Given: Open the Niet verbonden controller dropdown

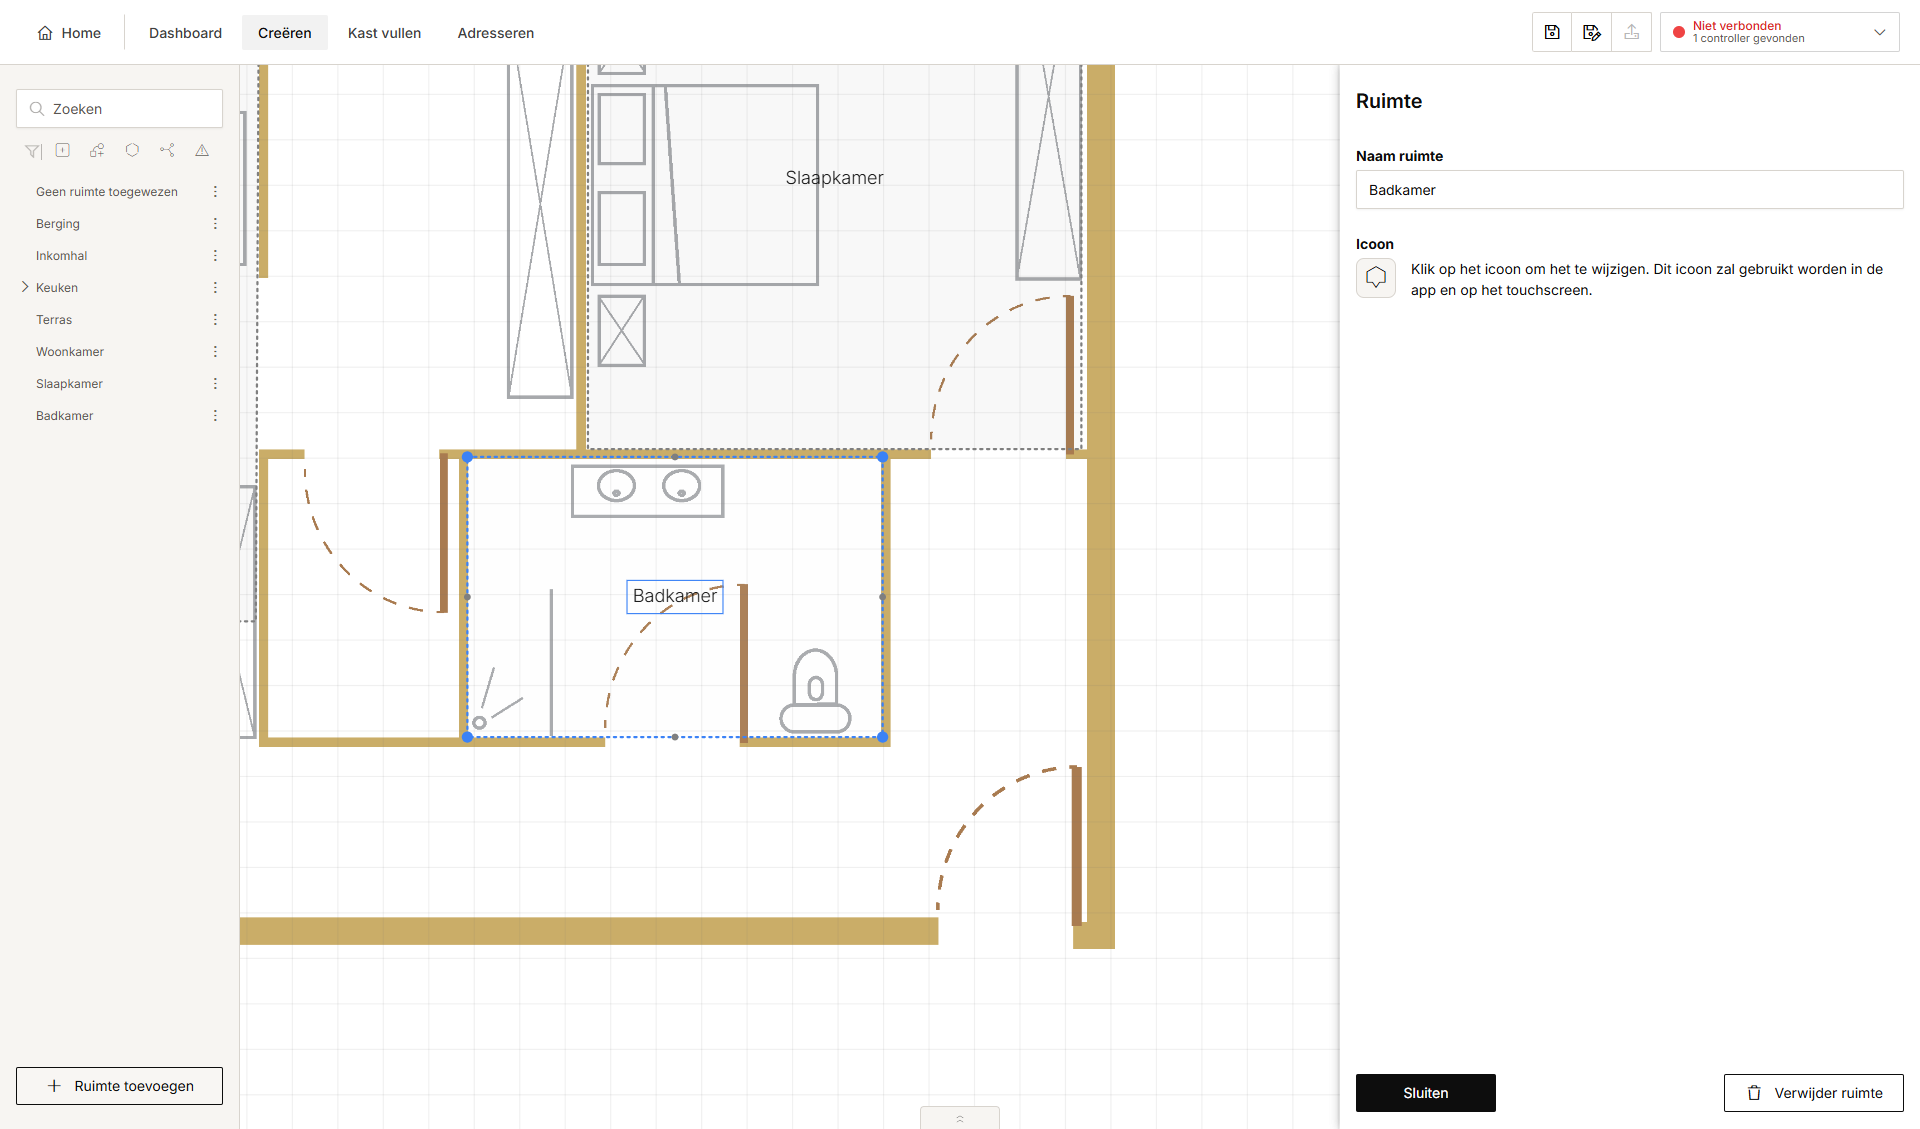Looking at the screenshot, I should [x=1780, y=32].
